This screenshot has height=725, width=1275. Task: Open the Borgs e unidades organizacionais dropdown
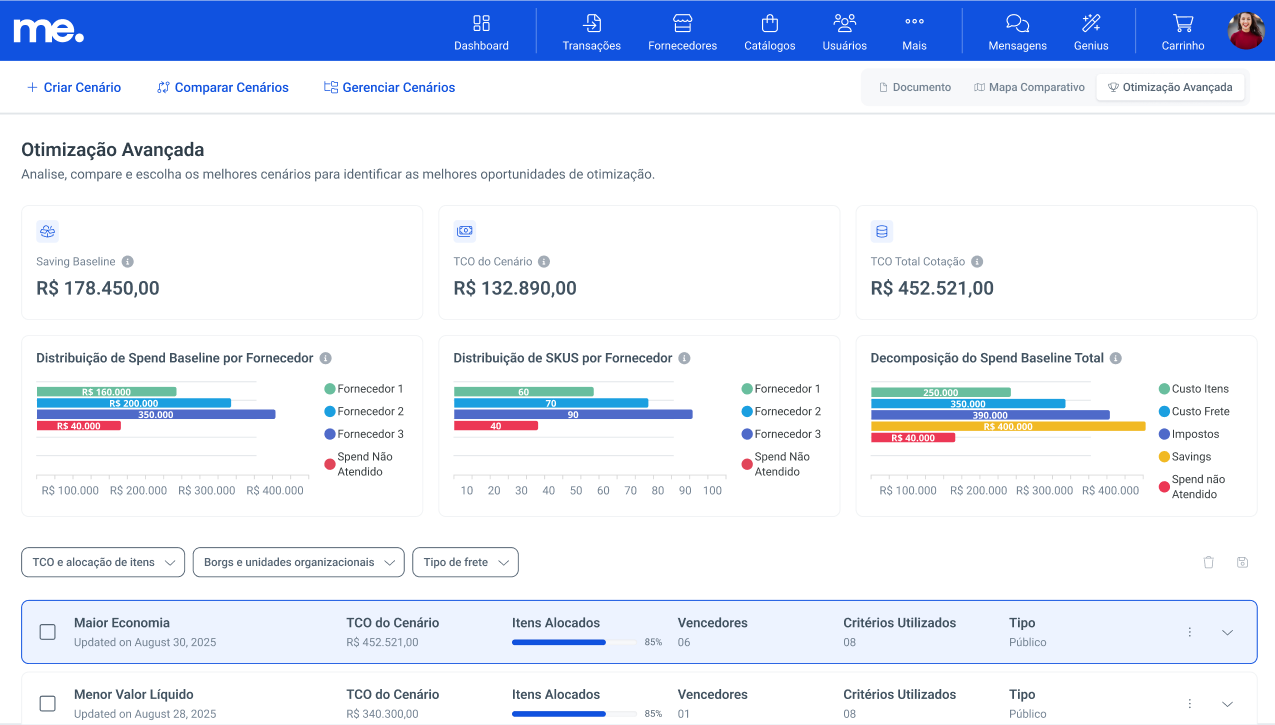[x=298, y=562]
